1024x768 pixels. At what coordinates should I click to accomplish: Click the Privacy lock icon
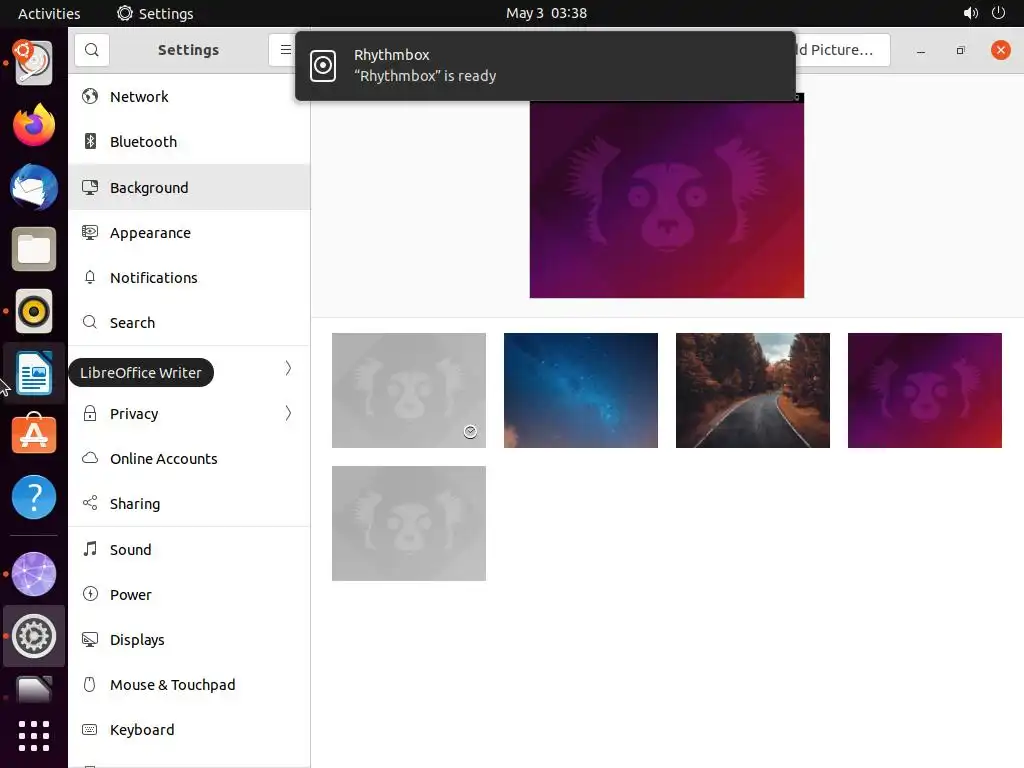point(90,413)
